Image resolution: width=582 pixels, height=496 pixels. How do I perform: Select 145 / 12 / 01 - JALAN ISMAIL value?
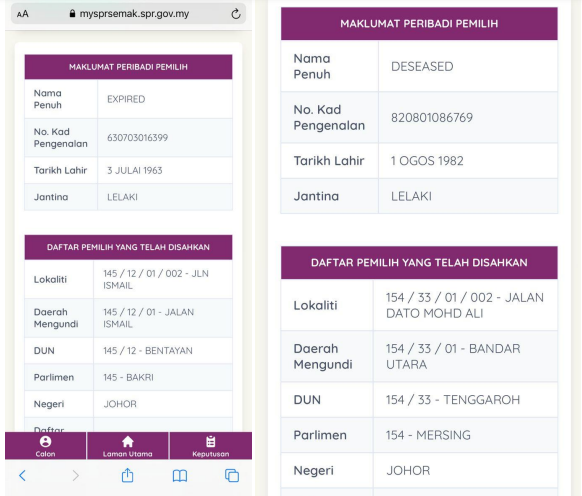tap(148, 318)
